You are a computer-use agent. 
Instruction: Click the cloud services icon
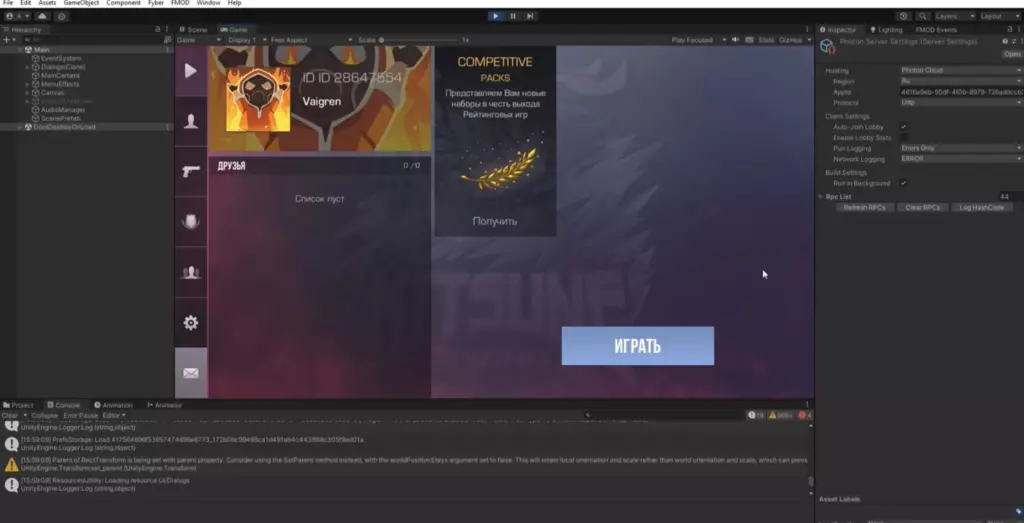pyautogui.click(x=42, y=16)
